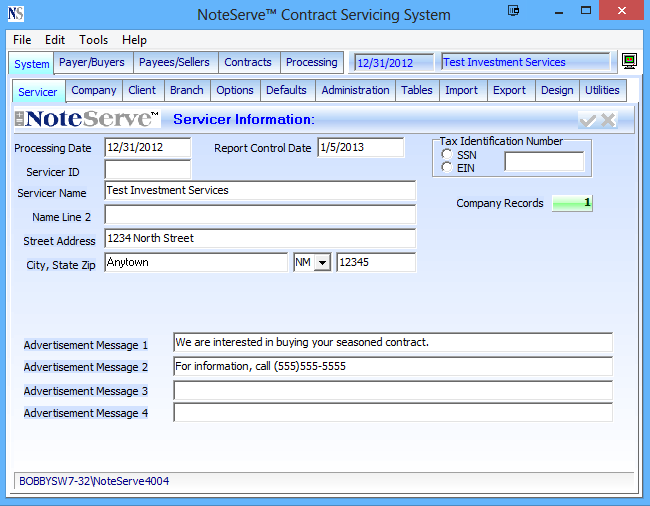Click the Tax Identification Number text box
The image size is (650, 506).
coord(544,162)
